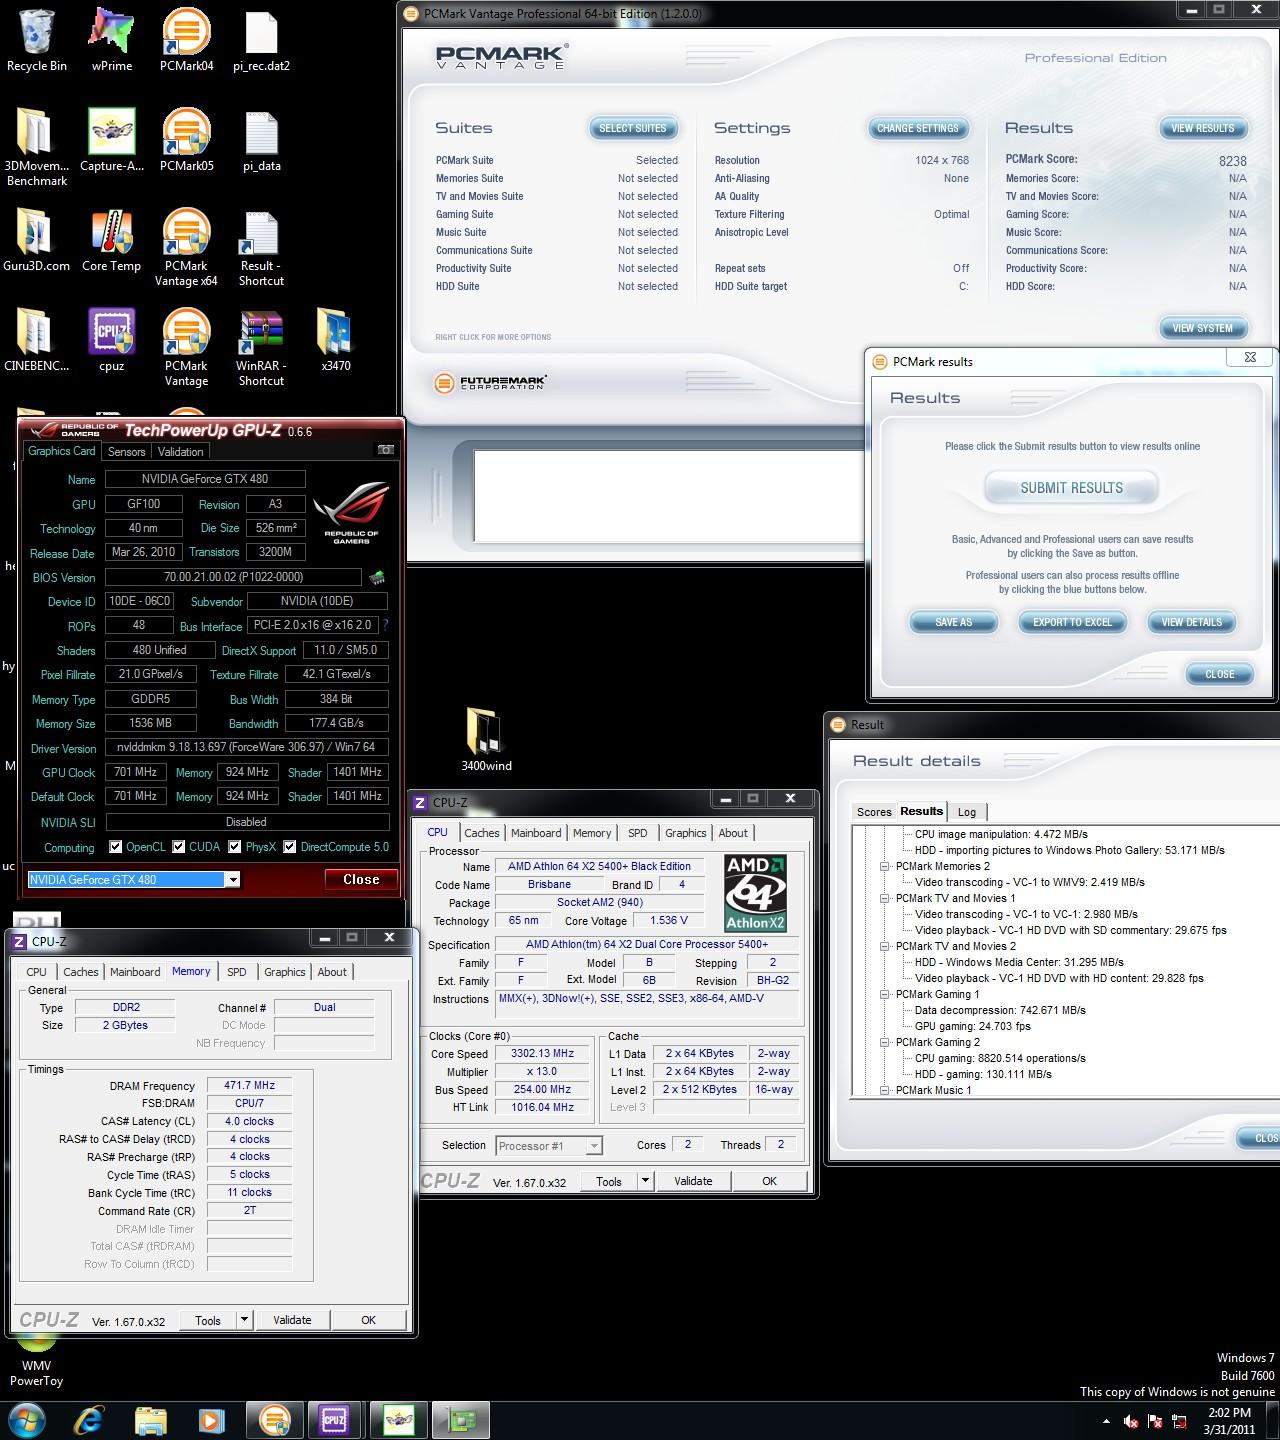
Task: Switch to the Sensors tab in GPU-Z
Action: [x=127, y=452]
